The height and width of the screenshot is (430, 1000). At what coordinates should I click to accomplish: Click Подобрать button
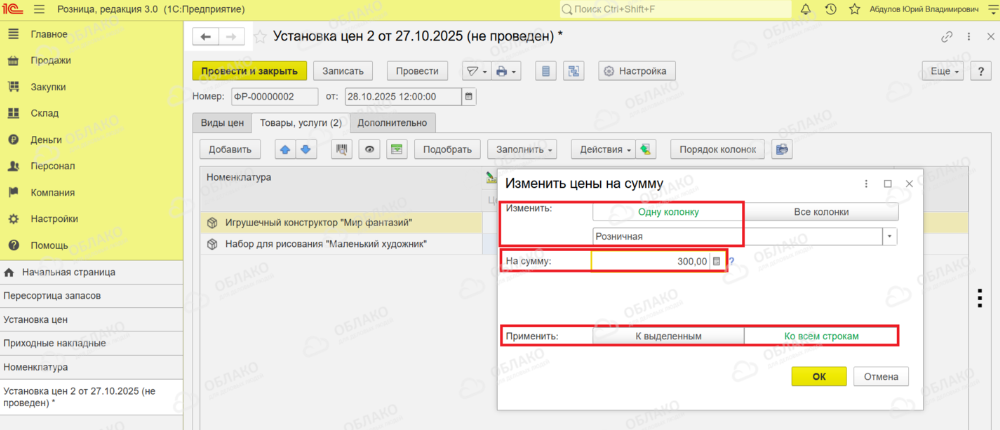[x=447, y=149]
